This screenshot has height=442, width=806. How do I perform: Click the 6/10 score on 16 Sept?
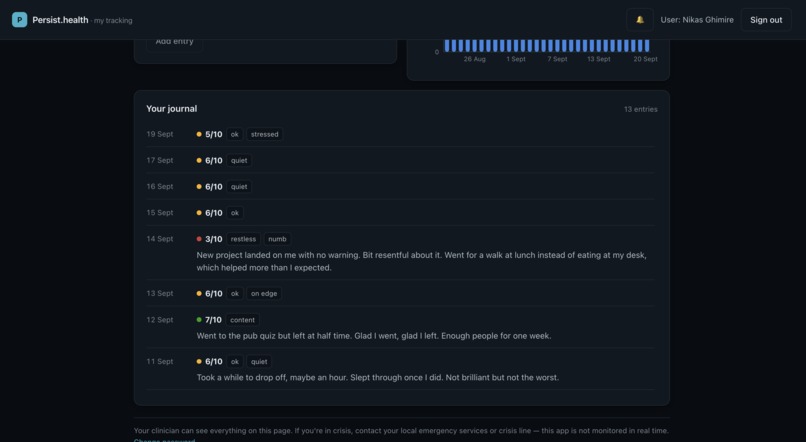point(214,187)
